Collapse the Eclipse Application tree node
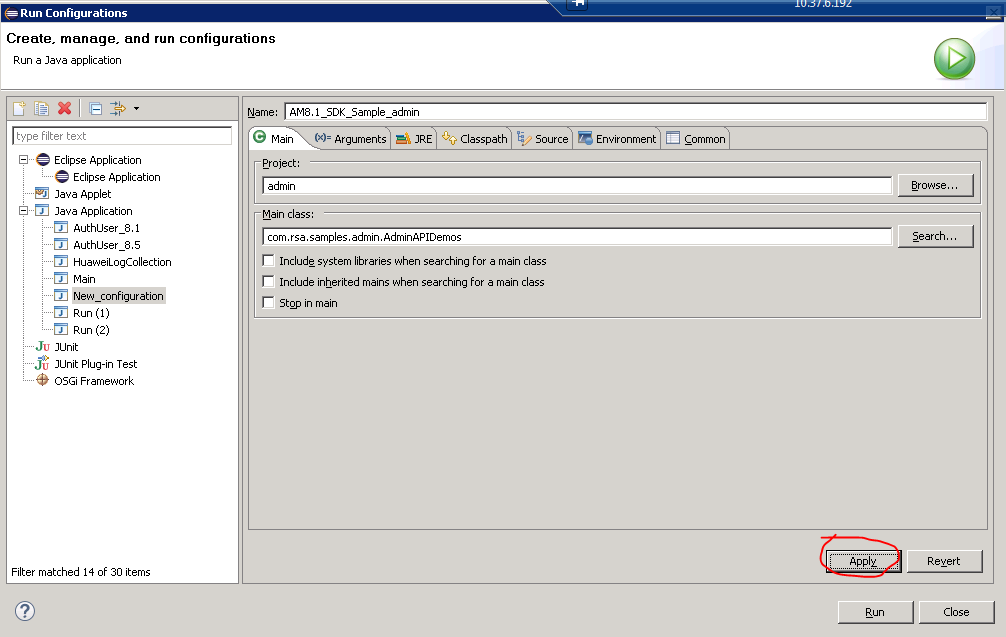The image size is (1006, 637). pos(24,160)
